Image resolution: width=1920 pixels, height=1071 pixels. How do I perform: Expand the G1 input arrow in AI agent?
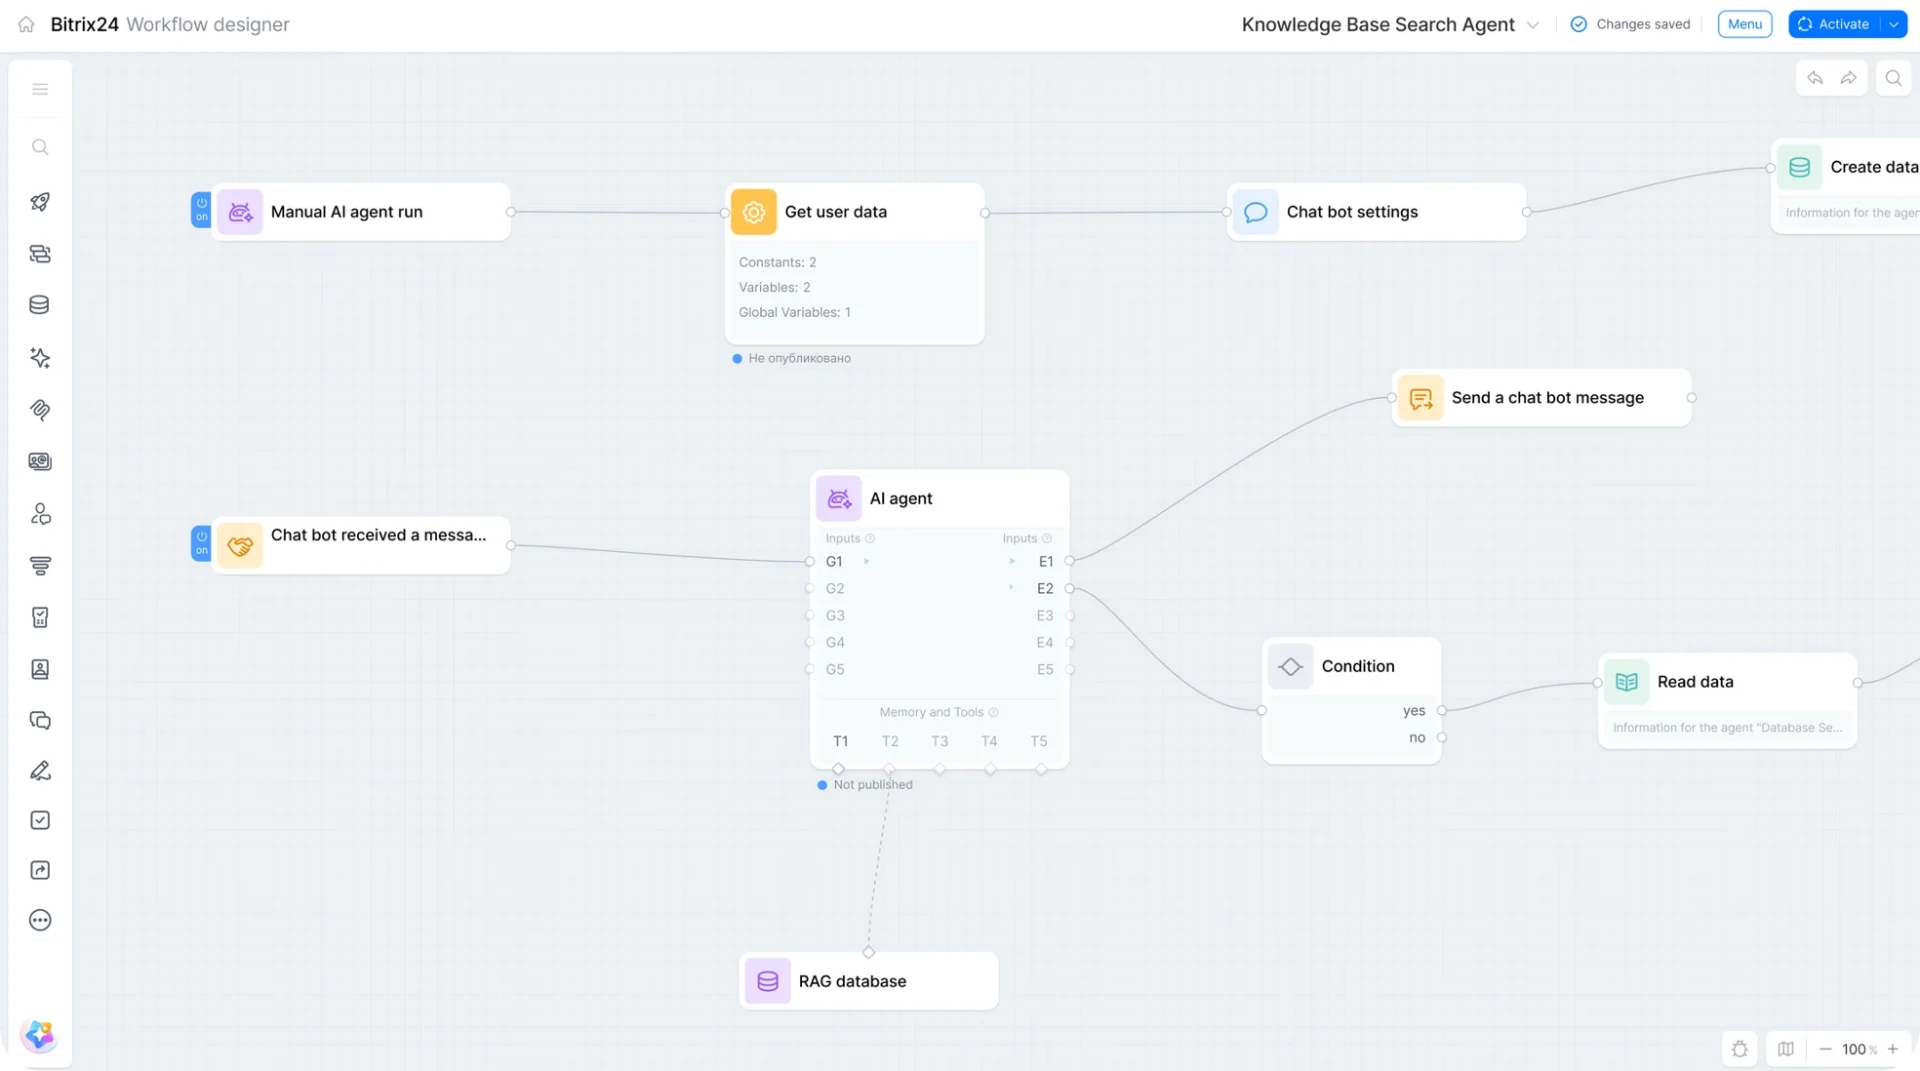click(866, 561)
